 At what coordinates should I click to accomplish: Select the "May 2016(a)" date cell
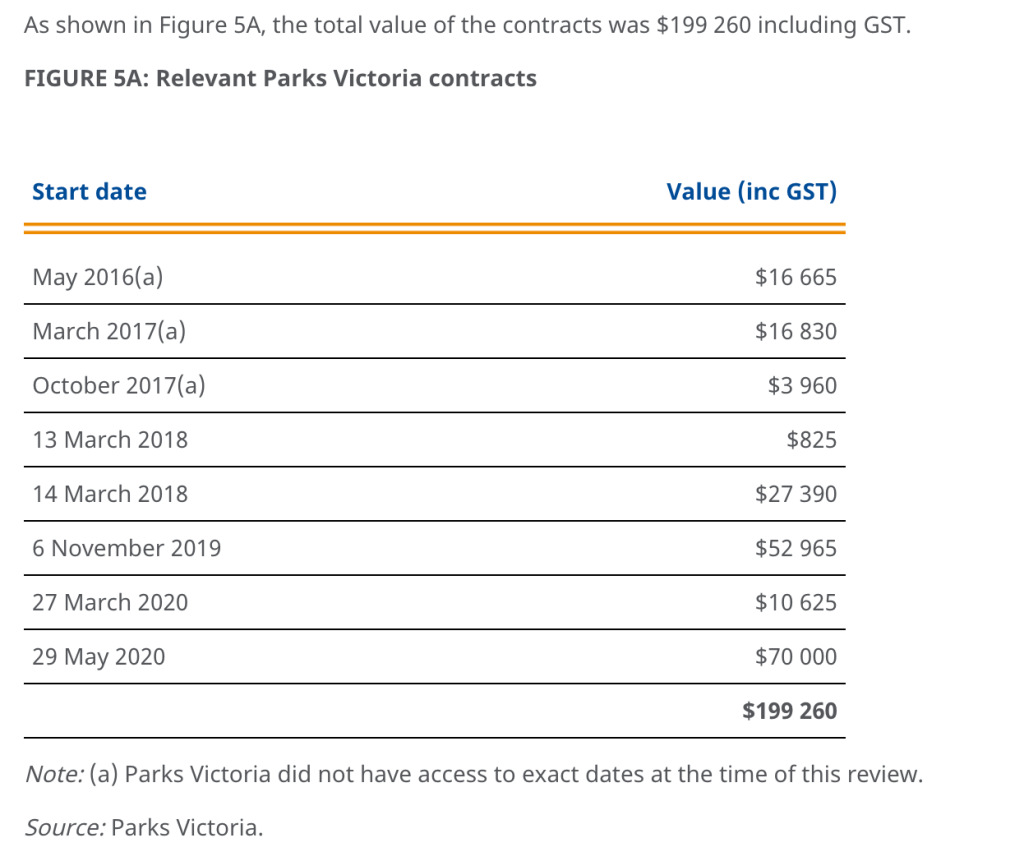98,277
